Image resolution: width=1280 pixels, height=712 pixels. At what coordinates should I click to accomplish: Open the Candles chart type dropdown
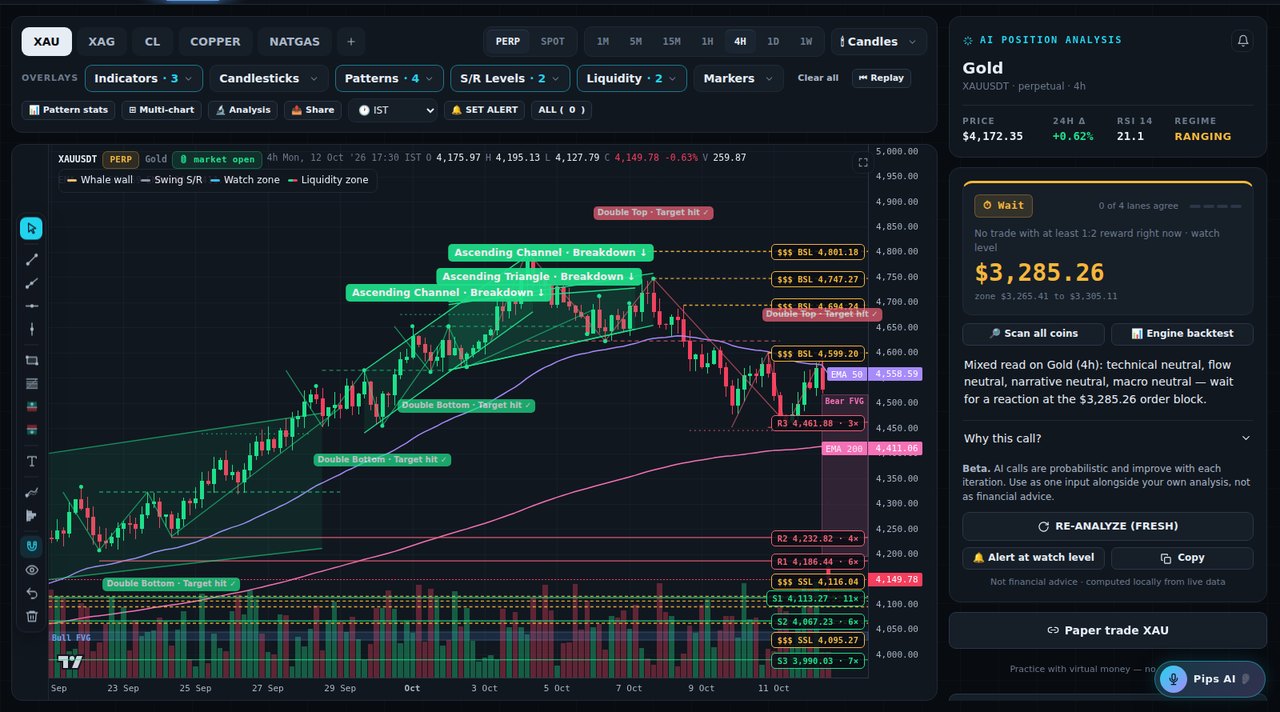pyautogui.click(x=878, y=42)
